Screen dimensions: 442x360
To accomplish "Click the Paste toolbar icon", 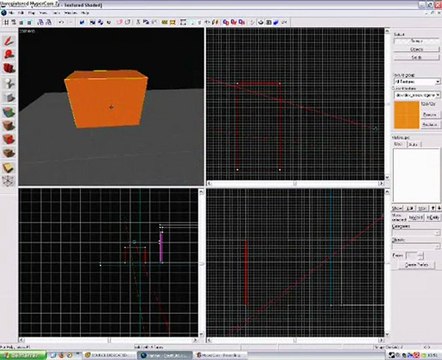I will point(153,22).
